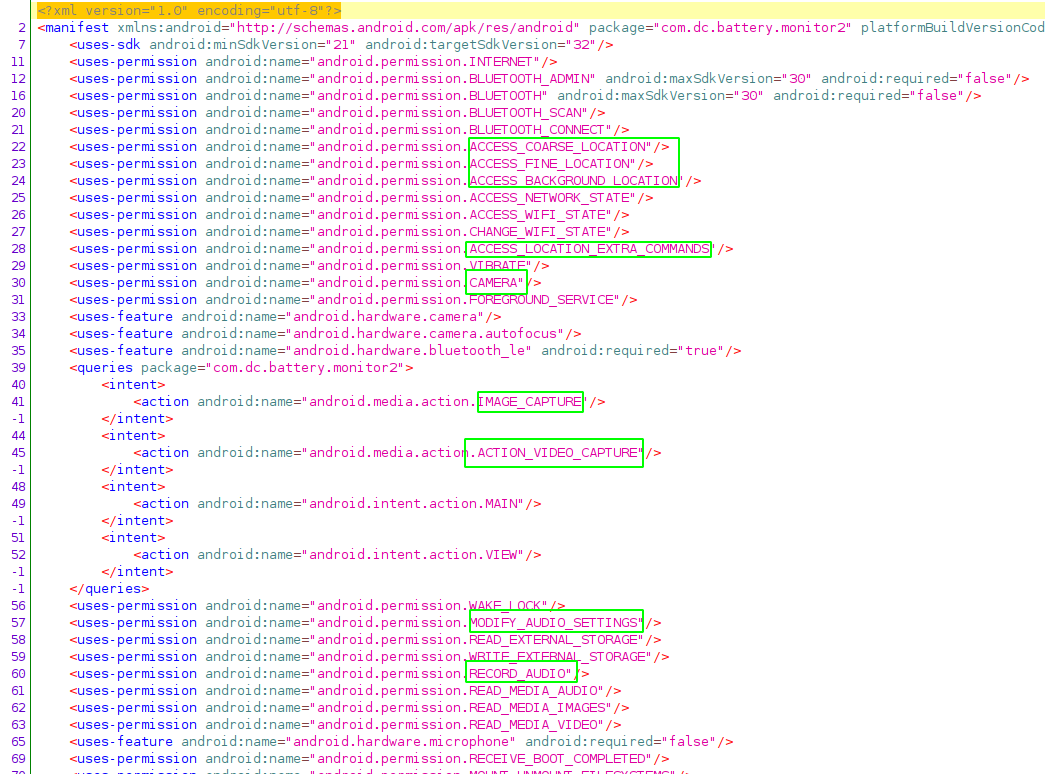This screenshot has width=1045, height=774.
Task: Click line number 33 in the gutter
Action: pyautogui.click(x=19, y=317)
